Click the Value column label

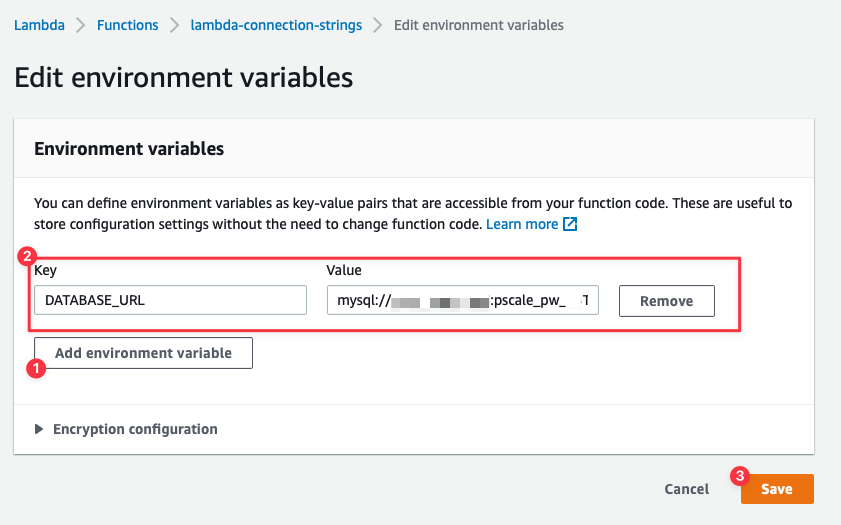pos(344,270)
